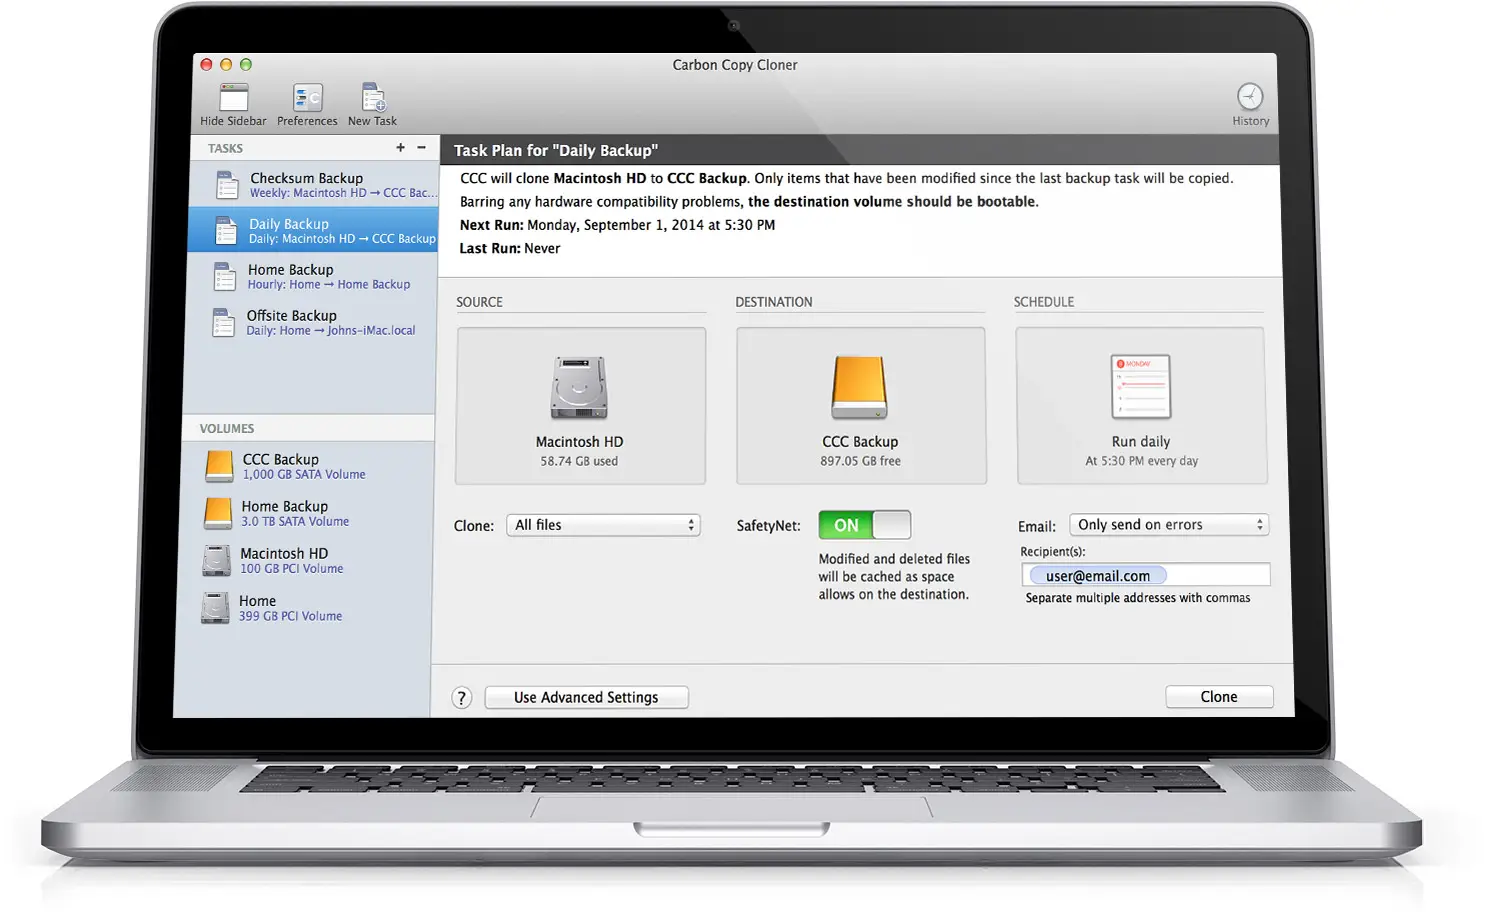
Task: Click '3.0 TB SATA Volume' text
Action: point(295,522)
